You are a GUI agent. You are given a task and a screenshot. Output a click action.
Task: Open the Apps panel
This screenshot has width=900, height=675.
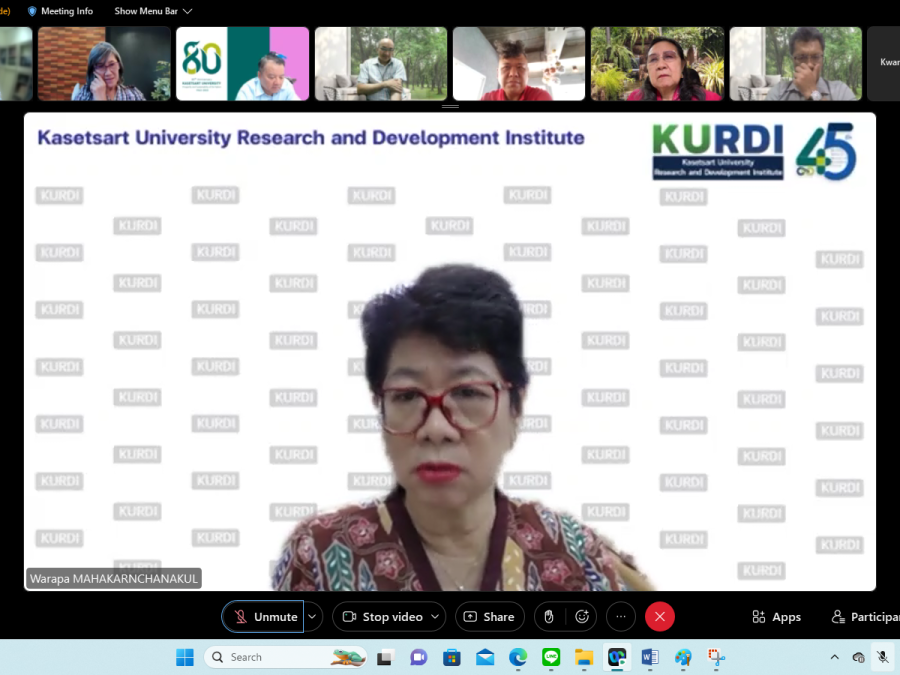click(776, 617)
